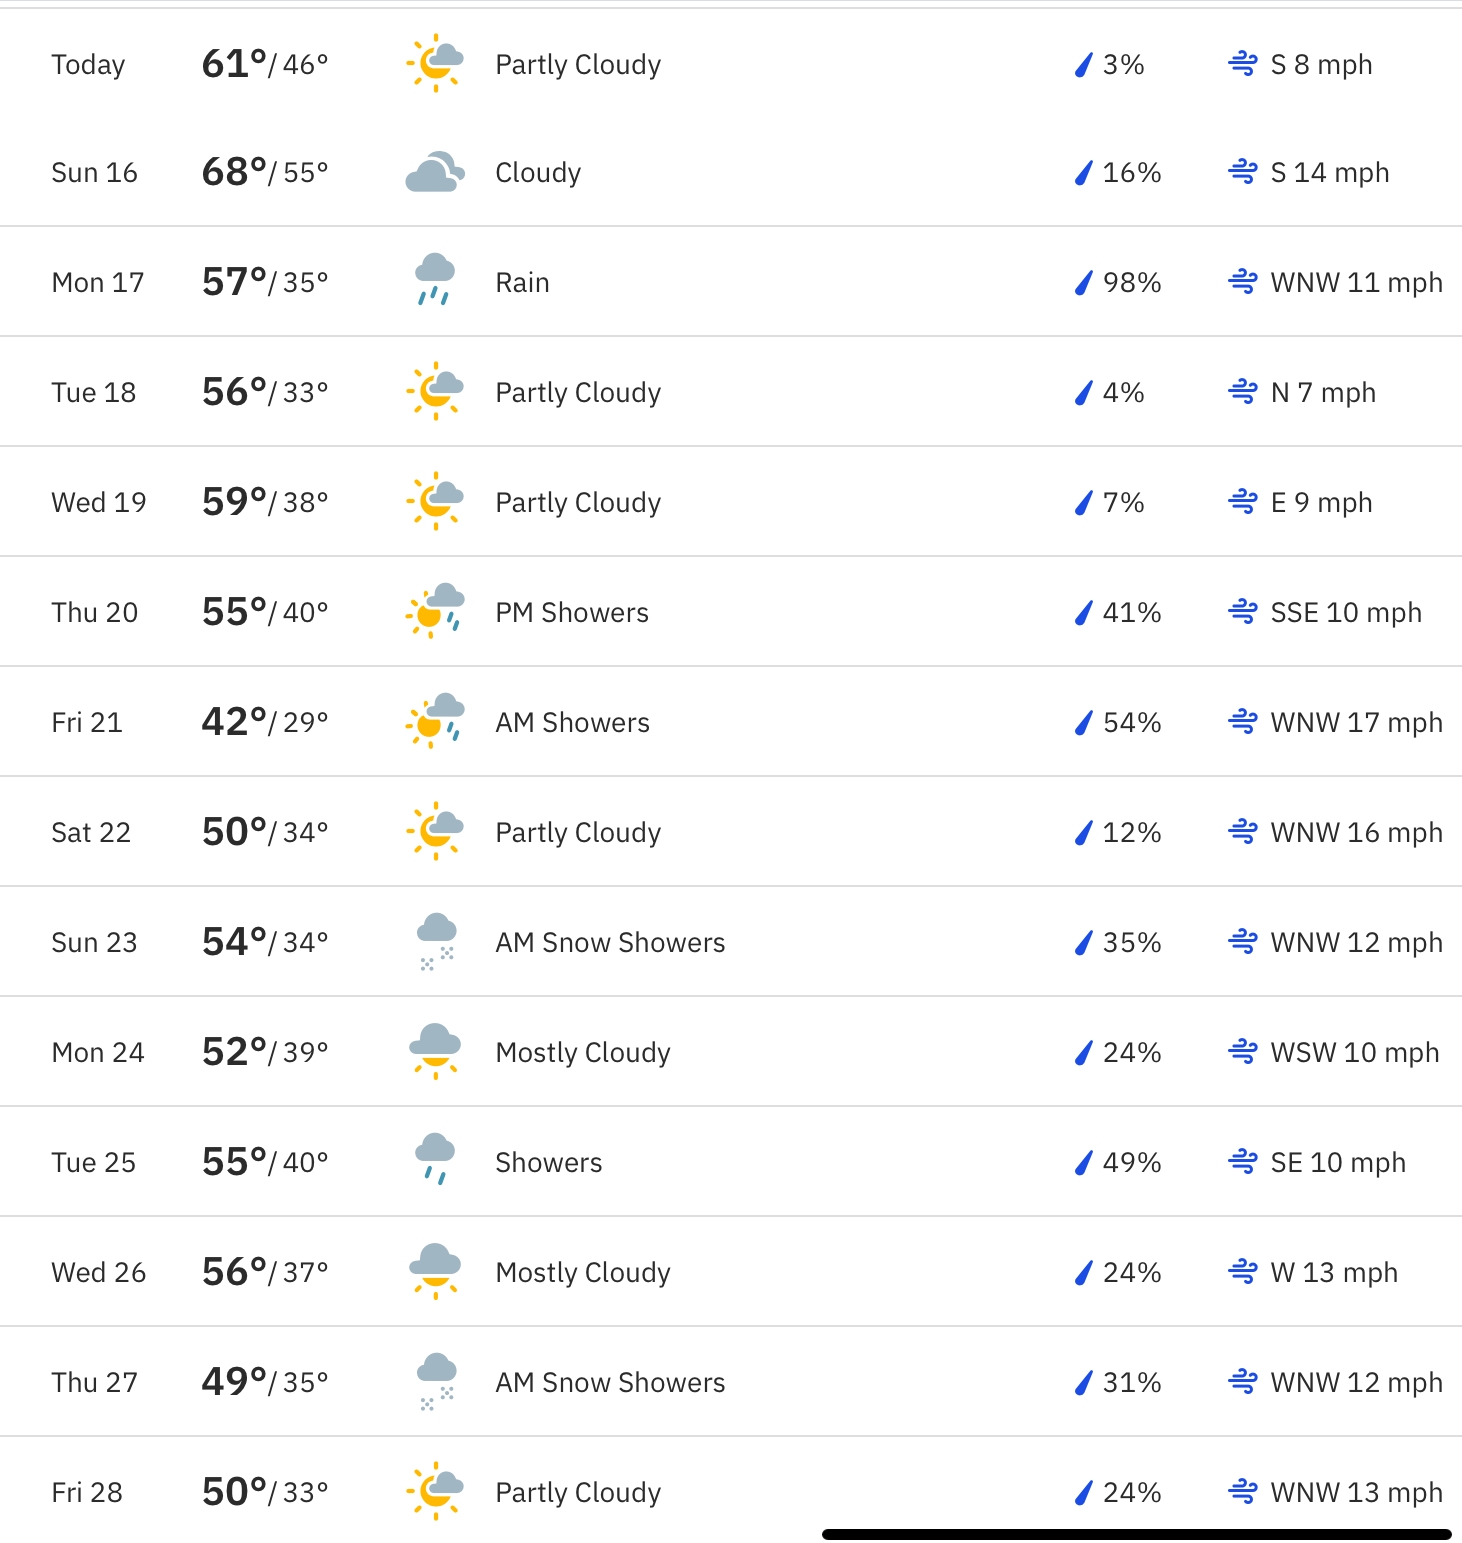Screen dimensions: 1462x1543
Task: Open the Fri 28 day label
Action: tap(87, 1492)
